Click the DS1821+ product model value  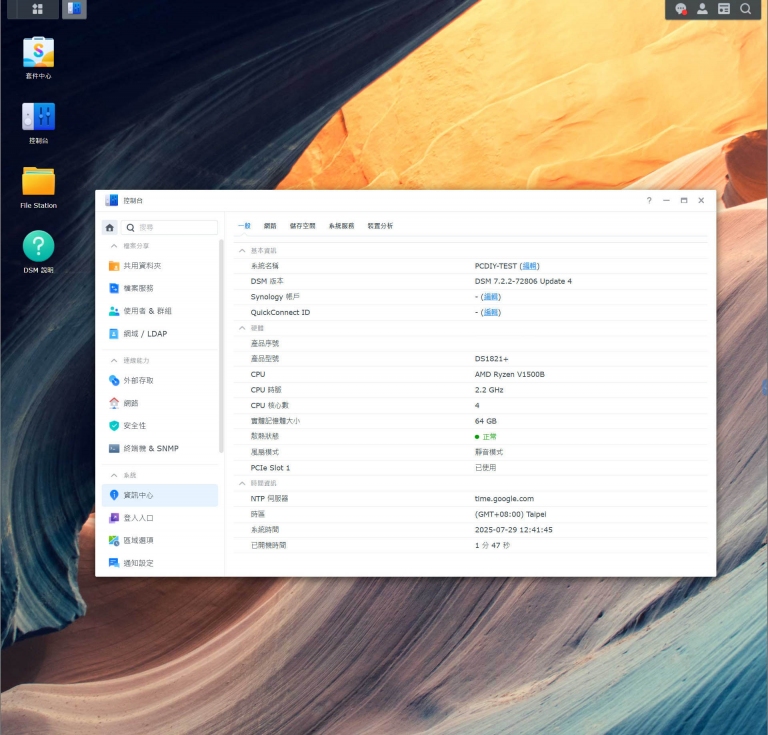[491, 359]
